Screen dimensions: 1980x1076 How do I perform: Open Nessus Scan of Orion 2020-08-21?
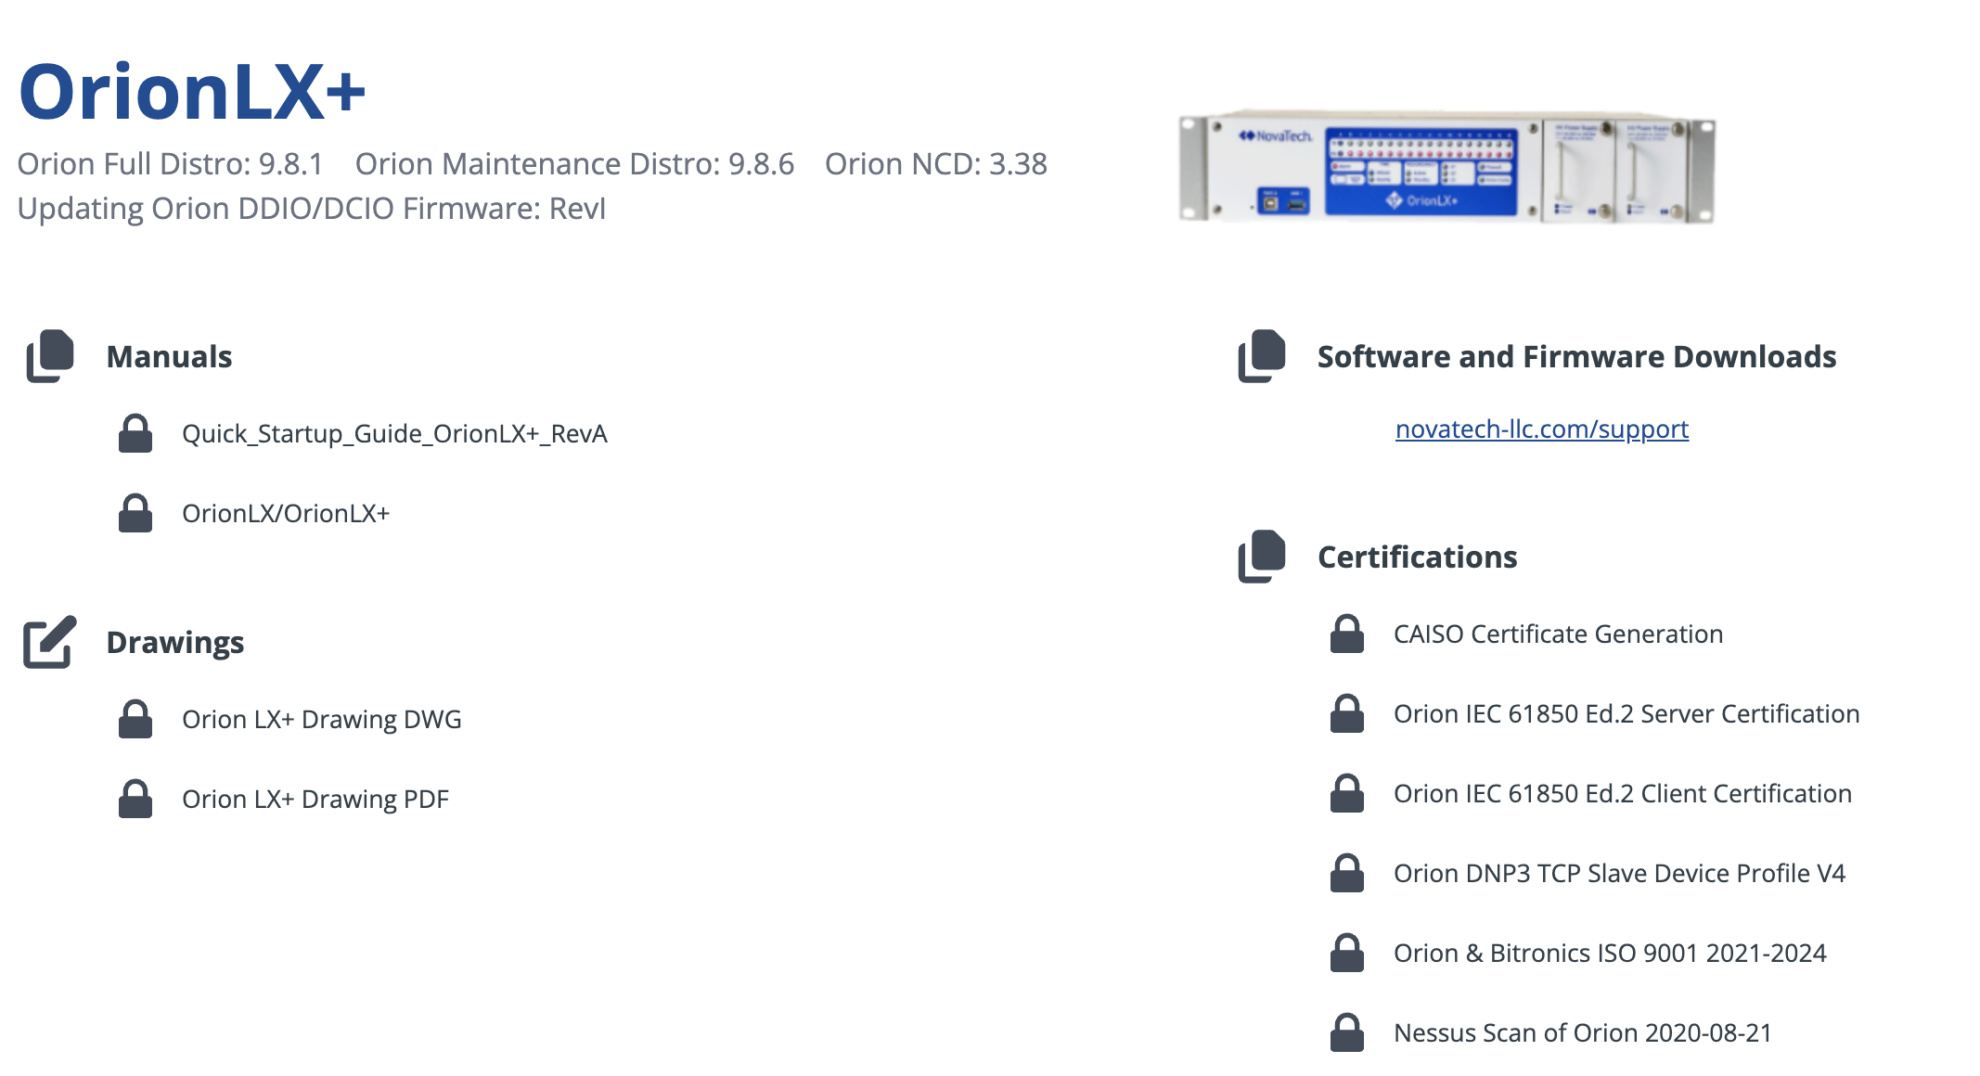click(1583, 1033)
